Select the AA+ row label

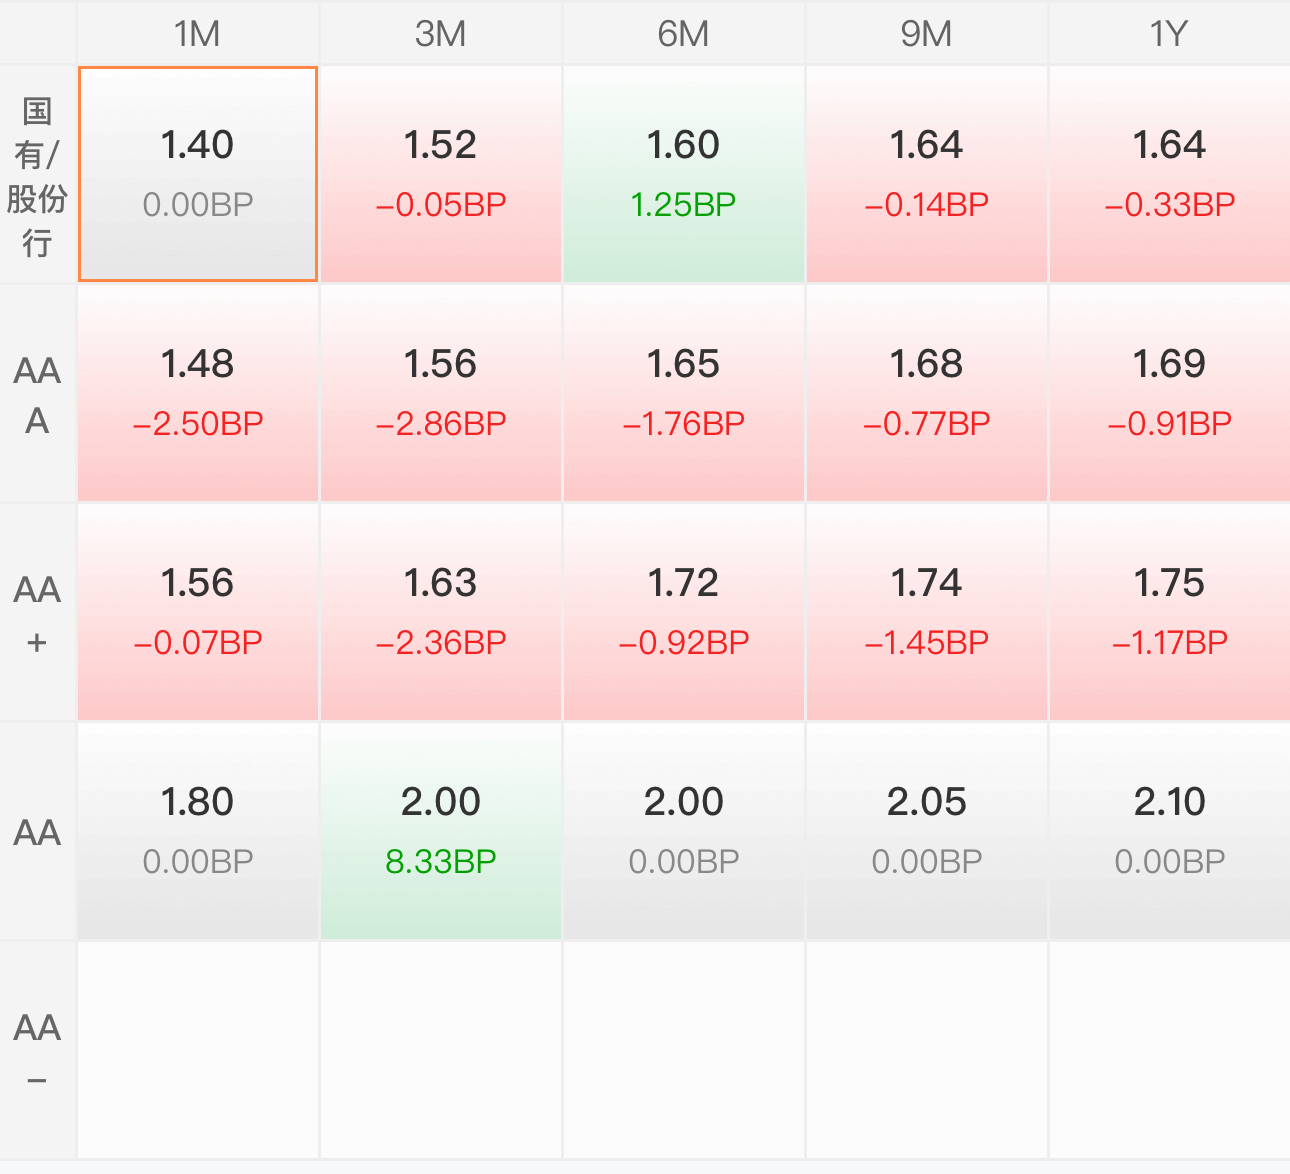pos(37,613)
